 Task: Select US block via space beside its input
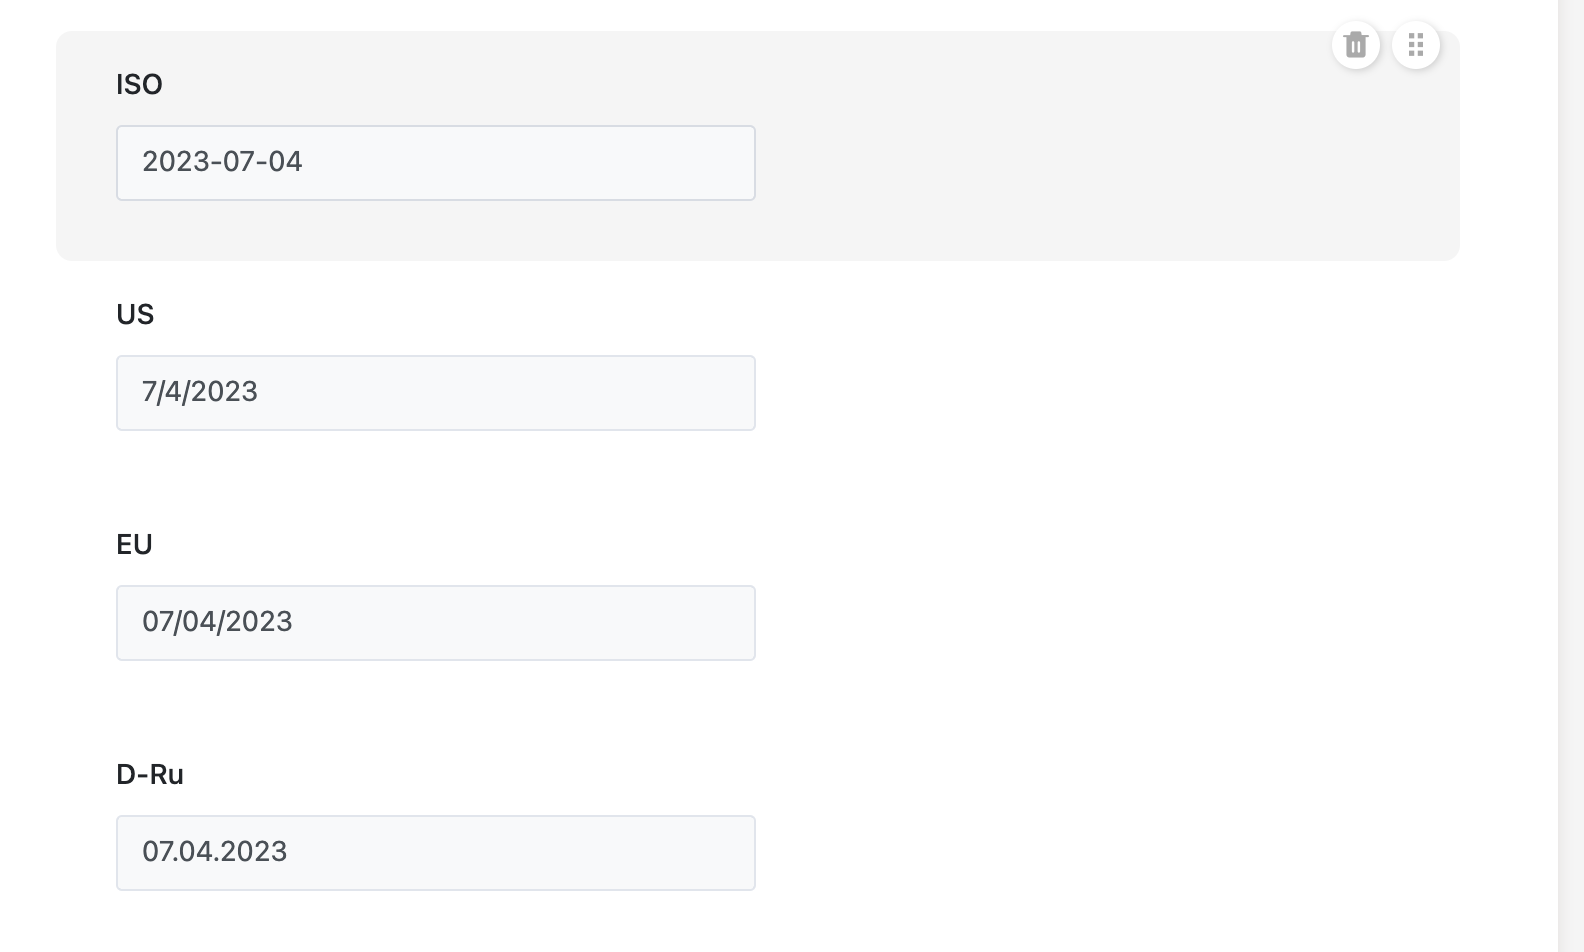(1100, 393)
